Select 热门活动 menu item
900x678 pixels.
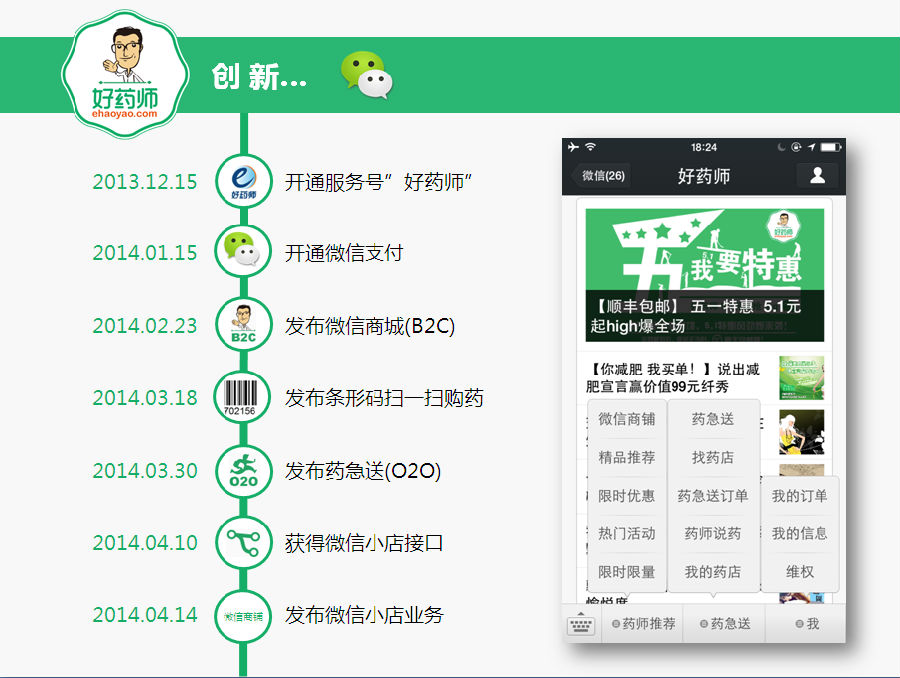coord(627,534)
